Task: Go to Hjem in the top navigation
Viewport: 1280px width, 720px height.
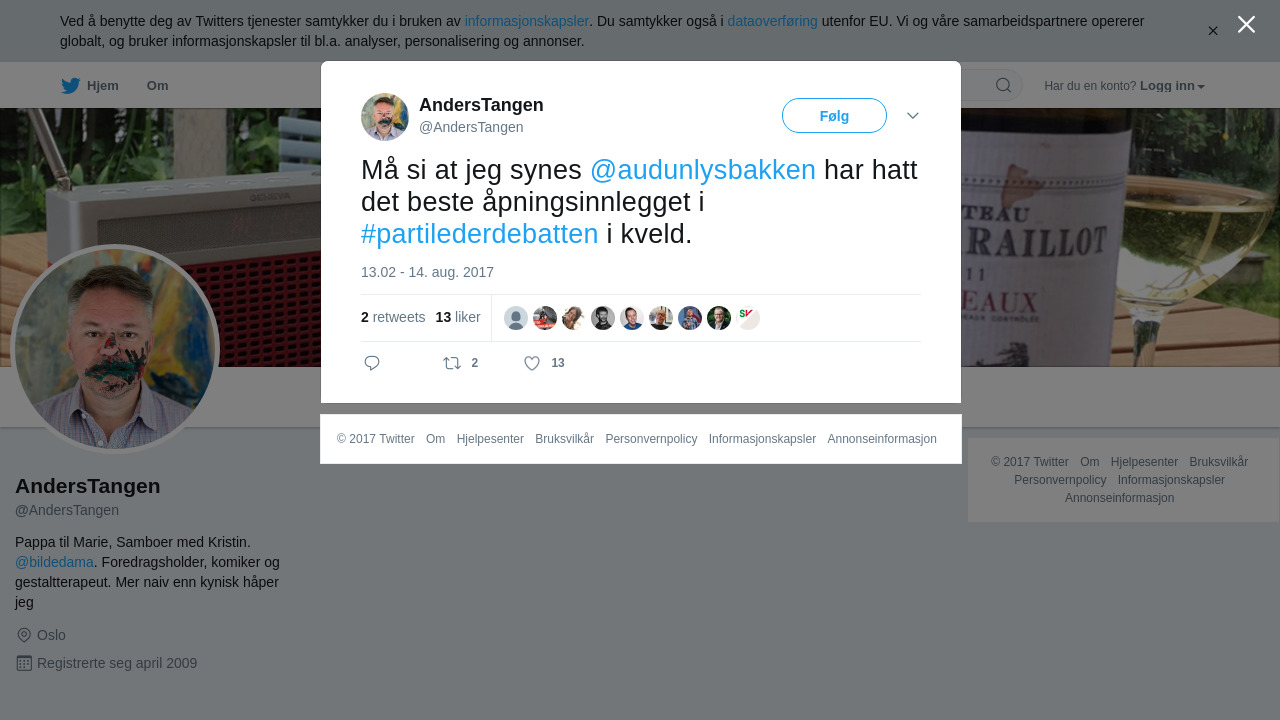Action: [103, 86]
